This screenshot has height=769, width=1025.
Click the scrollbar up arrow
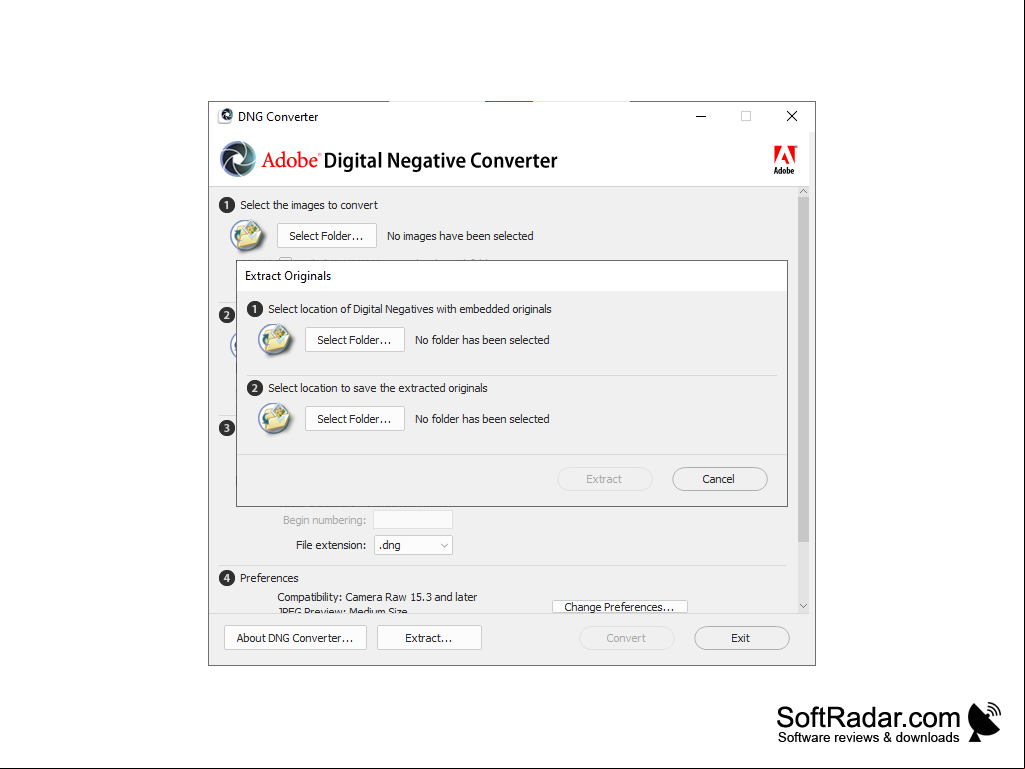(x=803, y=192)
